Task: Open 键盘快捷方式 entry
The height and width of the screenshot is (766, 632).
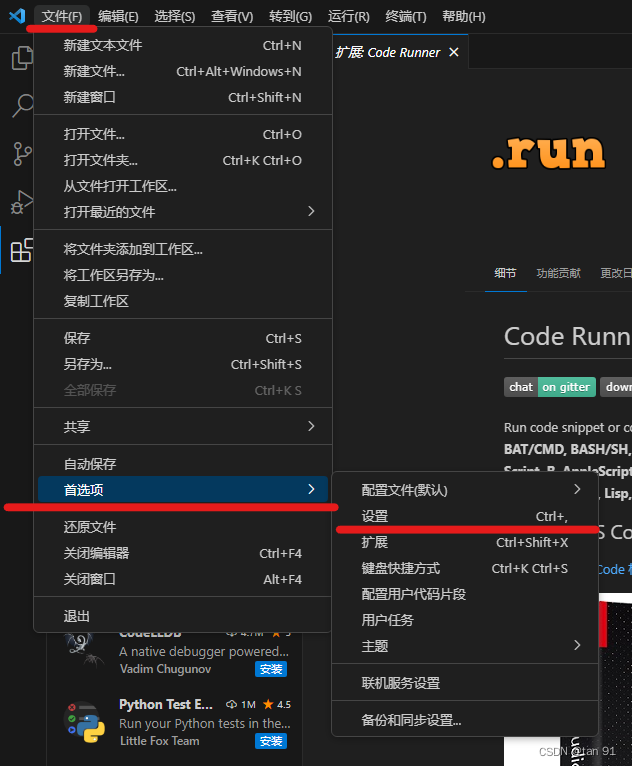Action: point(465,568)
